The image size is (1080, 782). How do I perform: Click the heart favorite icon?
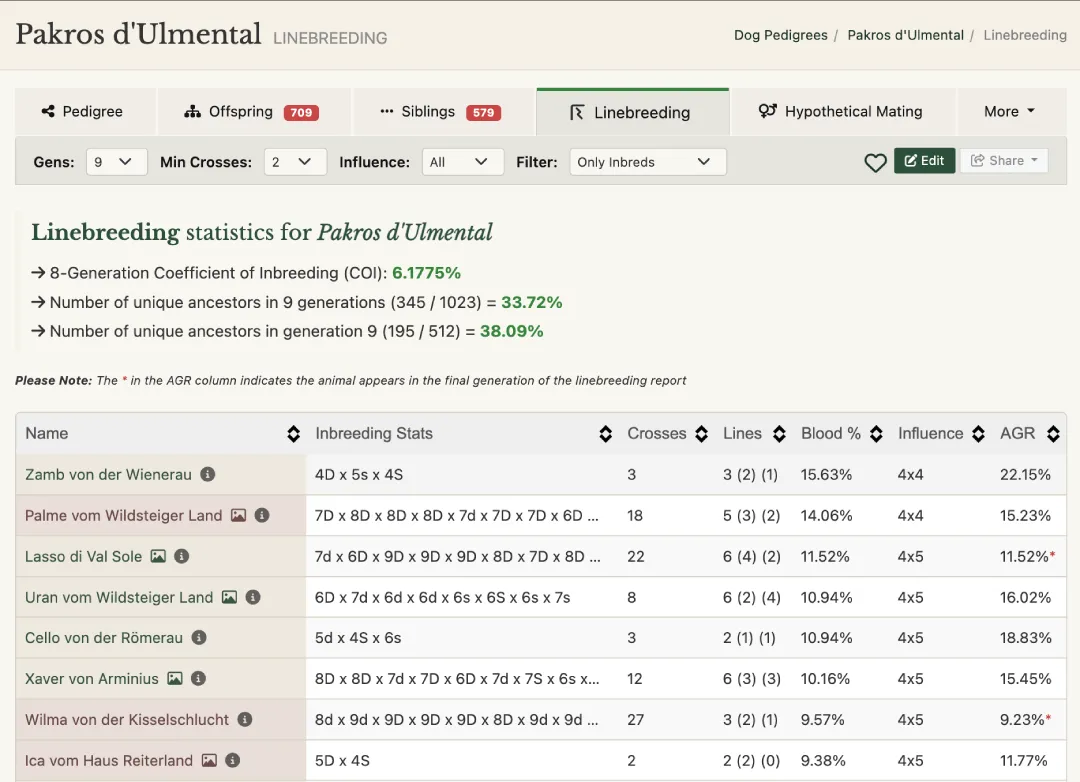[x=875, y=163]
